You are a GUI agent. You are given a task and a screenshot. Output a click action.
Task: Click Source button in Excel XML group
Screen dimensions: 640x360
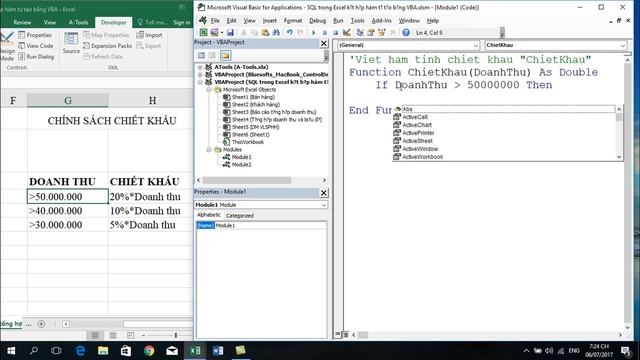[71, 43]
